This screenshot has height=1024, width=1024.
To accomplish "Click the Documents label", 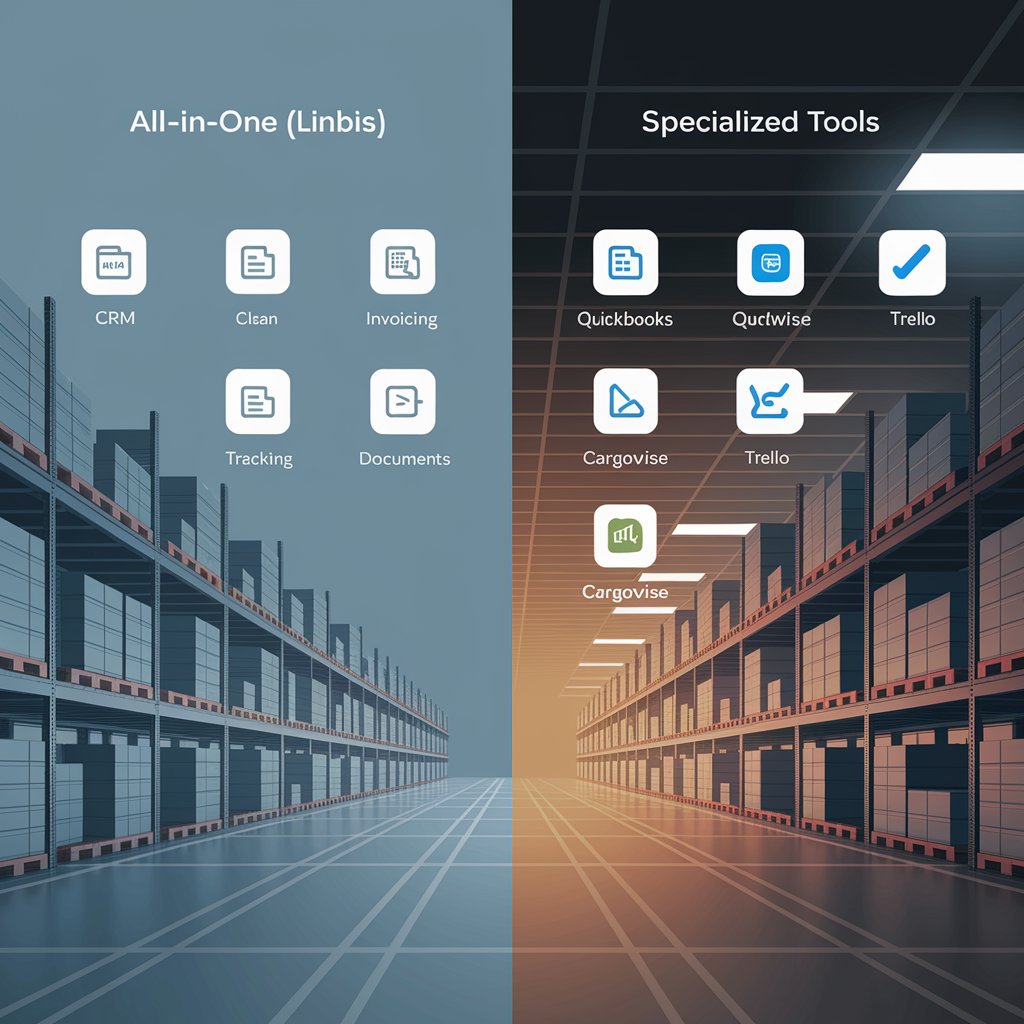I will (404, 458).
